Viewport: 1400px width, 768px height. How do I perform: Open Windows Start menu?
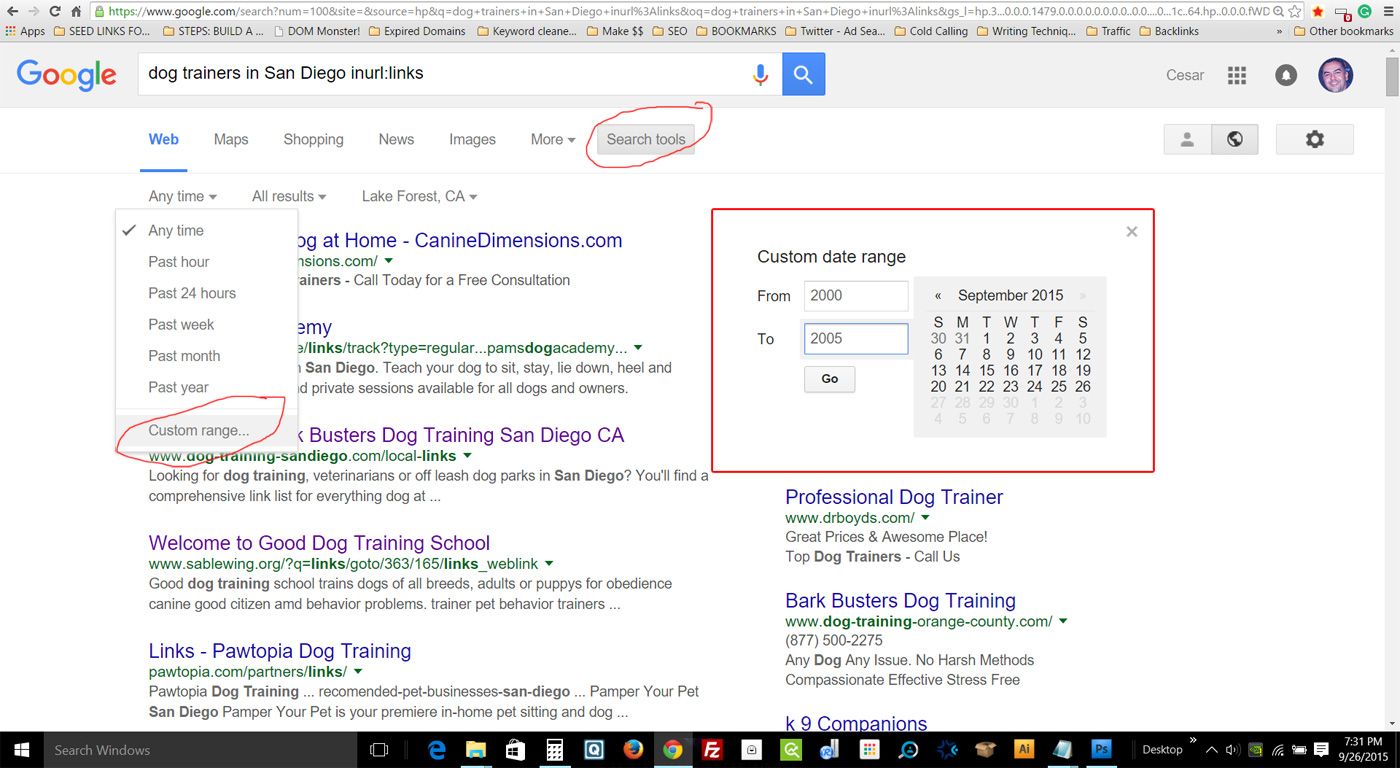pos(21,749)
